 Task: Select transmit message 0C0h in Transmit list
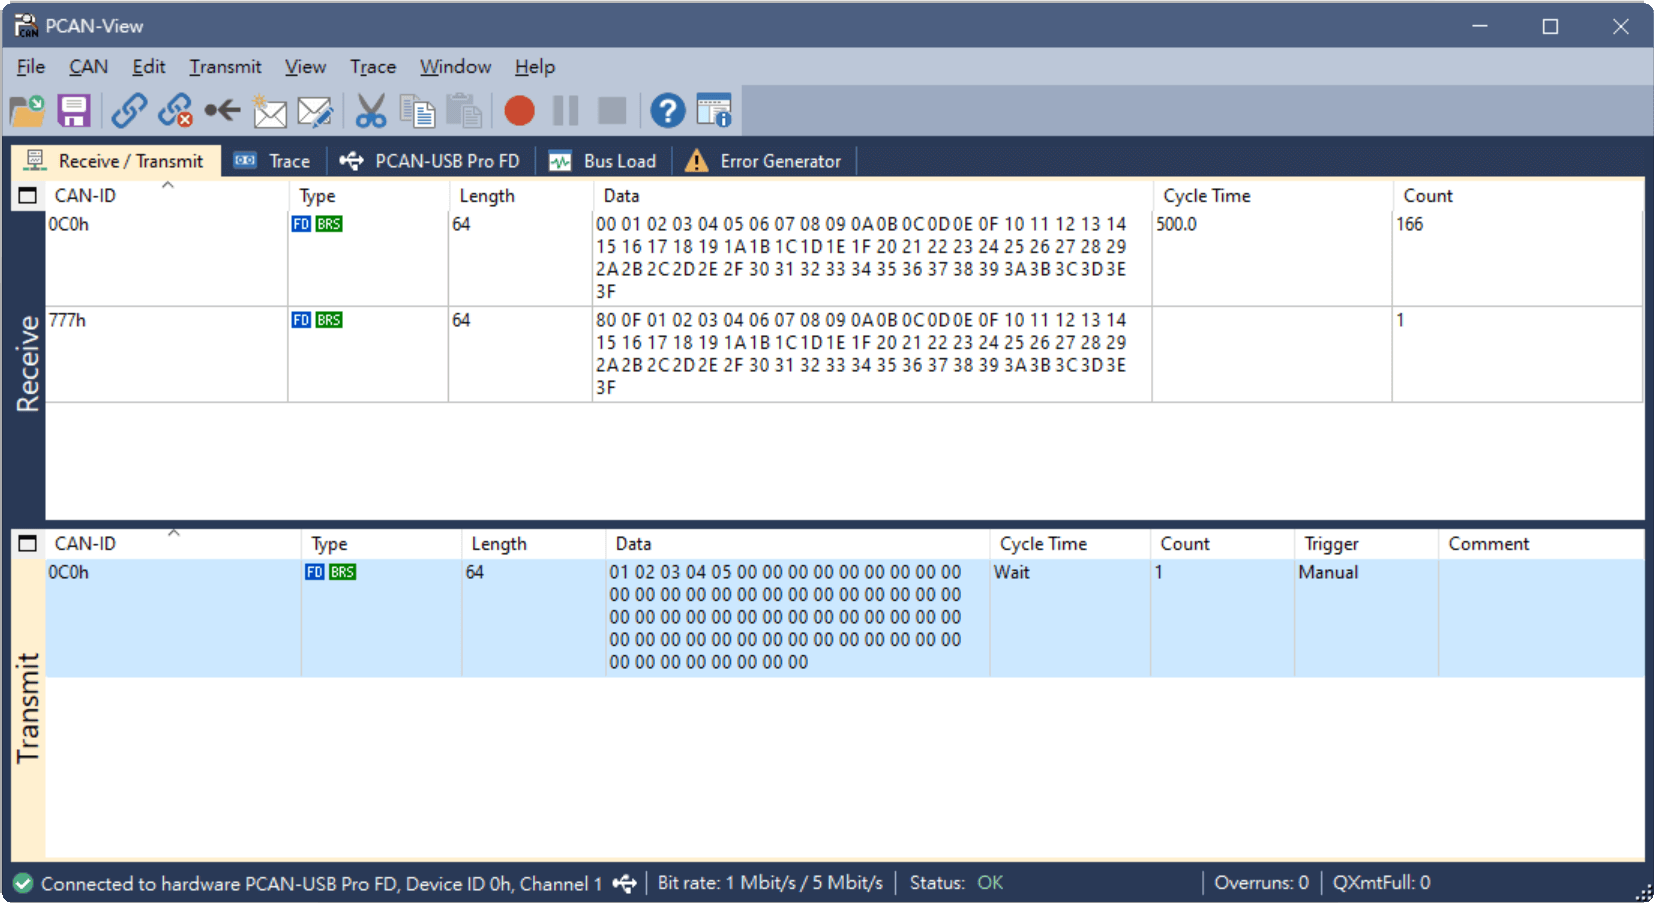point(844,617)
